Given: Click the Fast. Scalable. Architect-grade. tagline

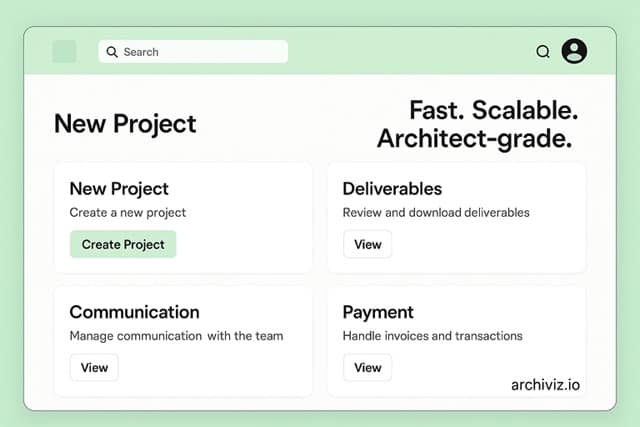Looking at the screenshot, I should coord(478,125).
